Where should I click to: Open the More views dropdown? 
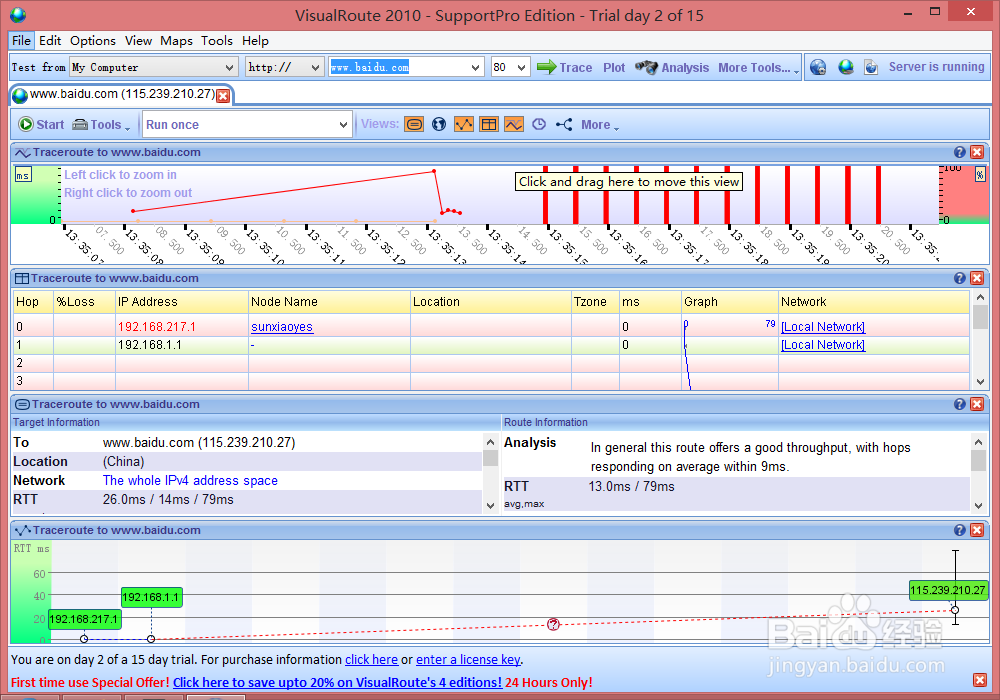(599, 125)
